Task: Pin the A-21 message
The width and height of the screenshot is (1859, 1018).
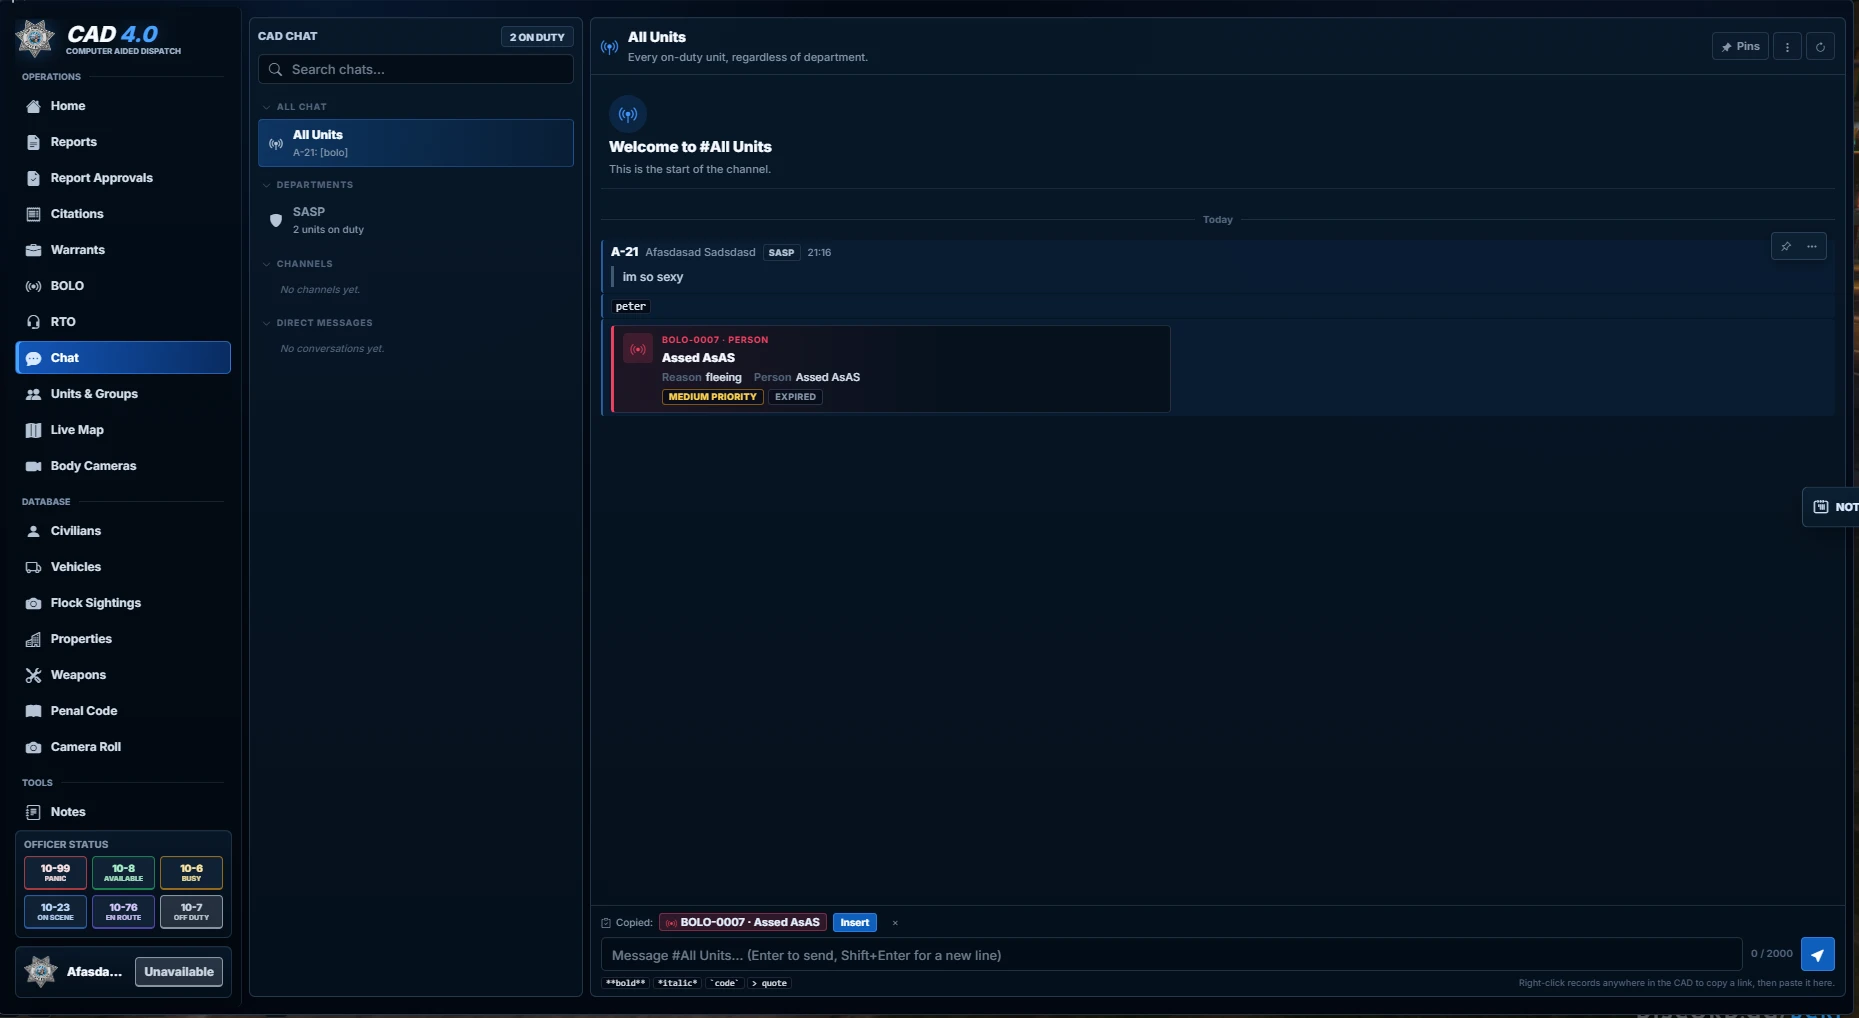Action: pos(1786,246)
